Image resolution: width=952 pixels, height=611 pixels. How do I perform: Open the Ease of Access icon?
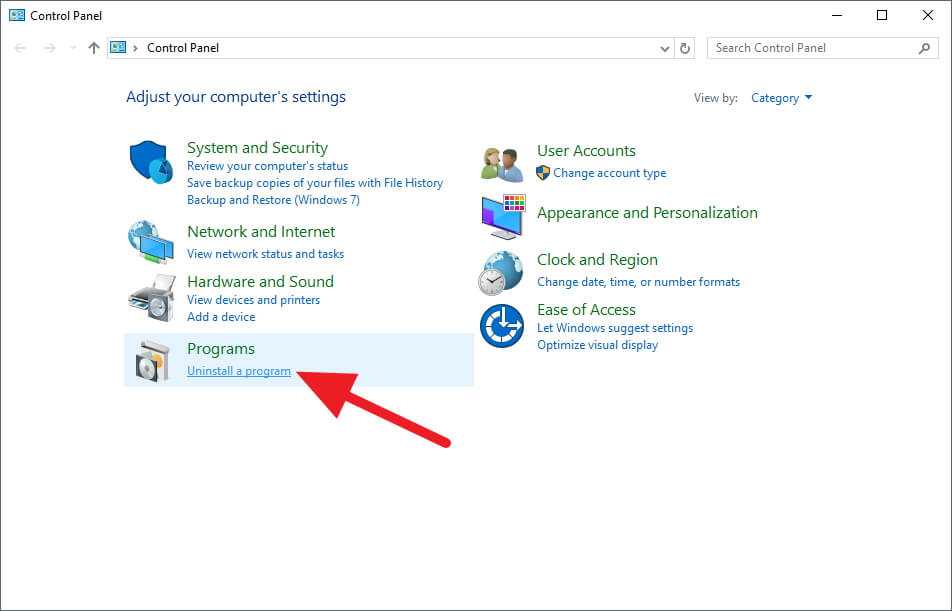(501, 327)
